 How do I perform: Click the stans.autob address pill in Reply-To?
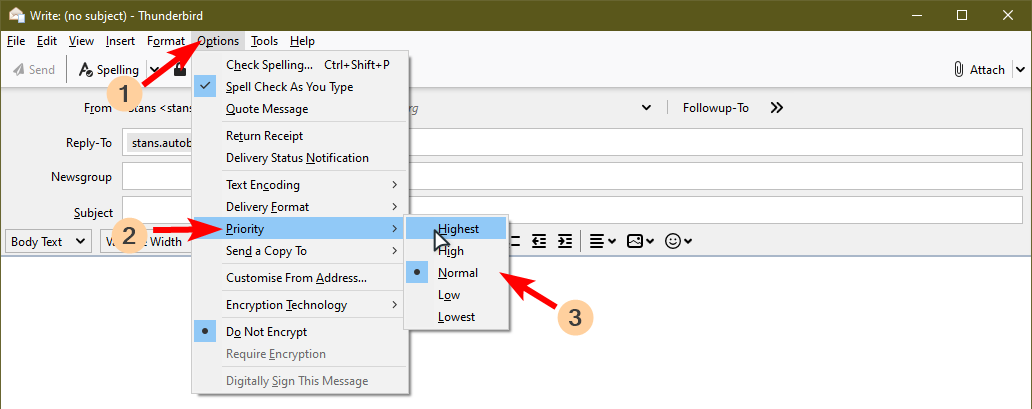(161, 143)
